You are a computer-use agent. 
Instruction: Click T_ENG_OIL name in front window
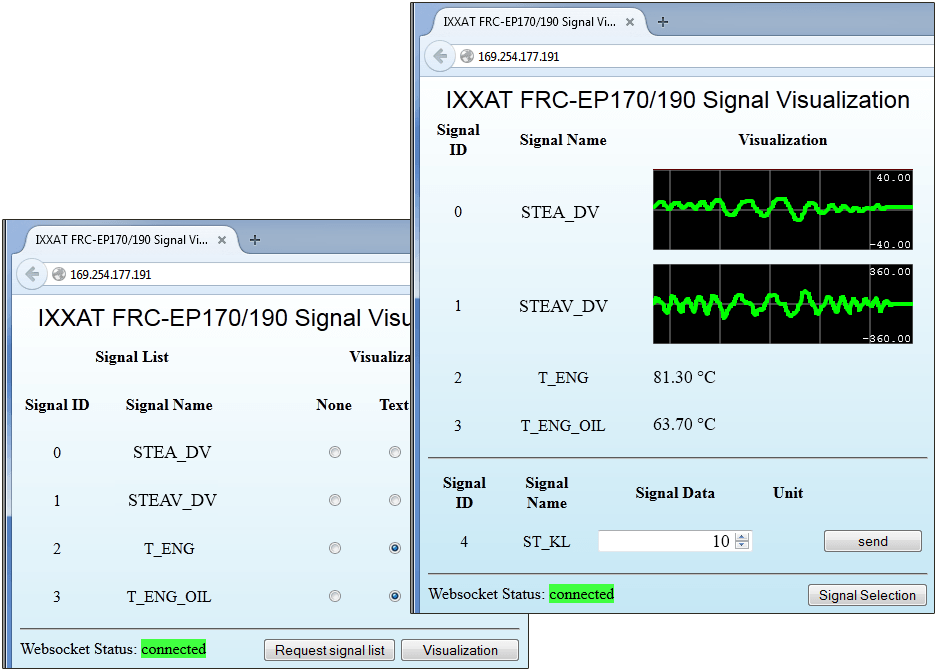[x=563, y=425]
